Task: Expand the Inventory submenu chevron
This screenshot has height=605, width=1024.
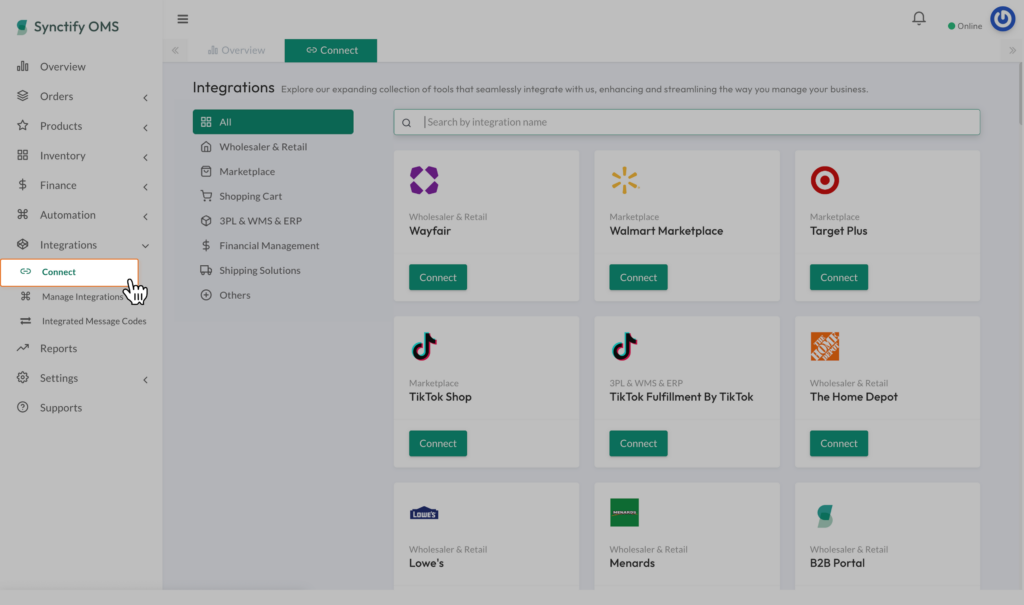Action: point(145,157)
